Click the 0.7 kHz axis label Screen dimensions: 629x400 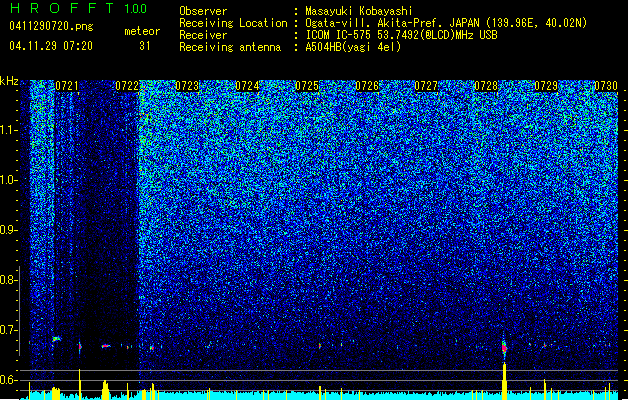pyautogui.click(x=8, y=330)
